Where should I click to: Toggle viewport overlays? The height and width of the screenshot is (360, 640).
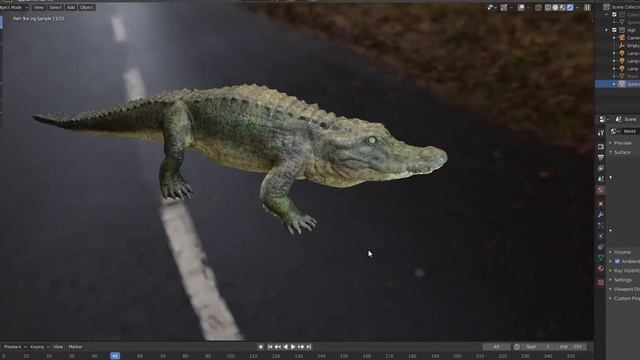[521, 7]
